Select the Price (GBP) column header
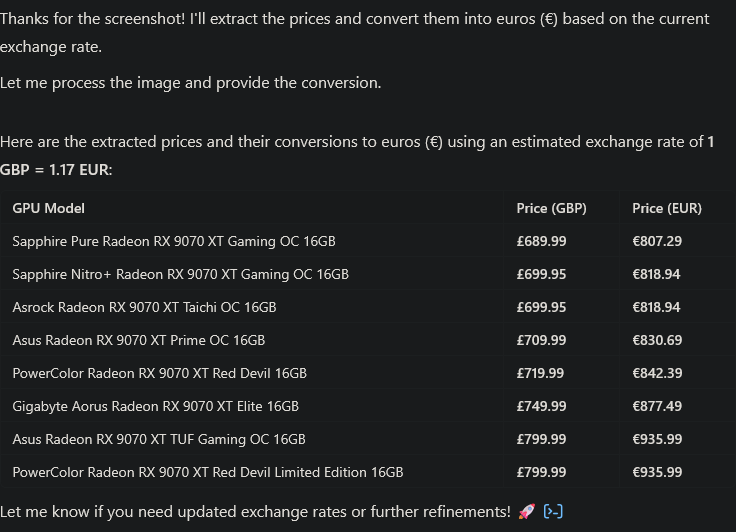736x532 pixels. tap(552, 208)
